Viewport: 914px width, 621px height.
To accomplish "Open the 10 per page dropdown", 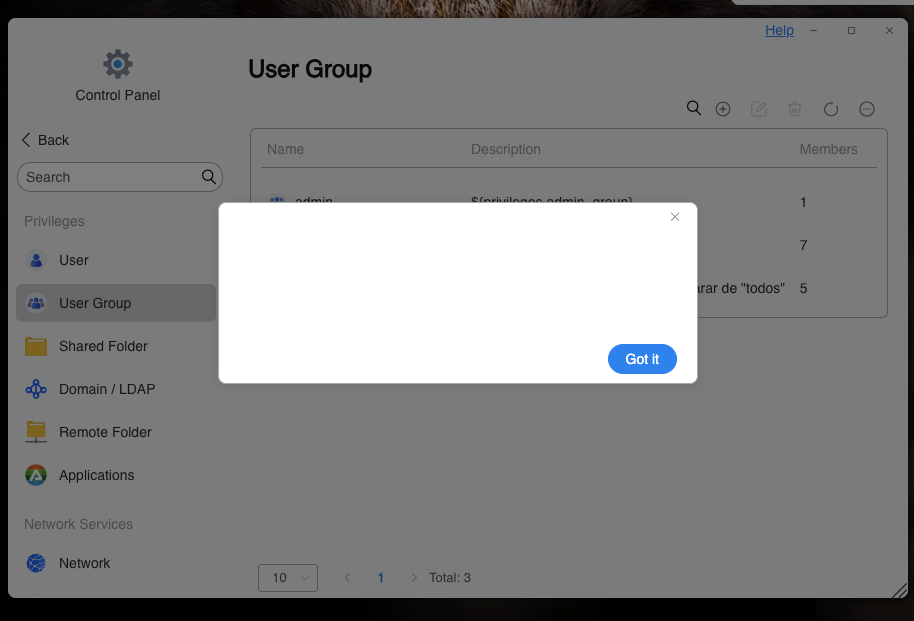I will 288,578.
